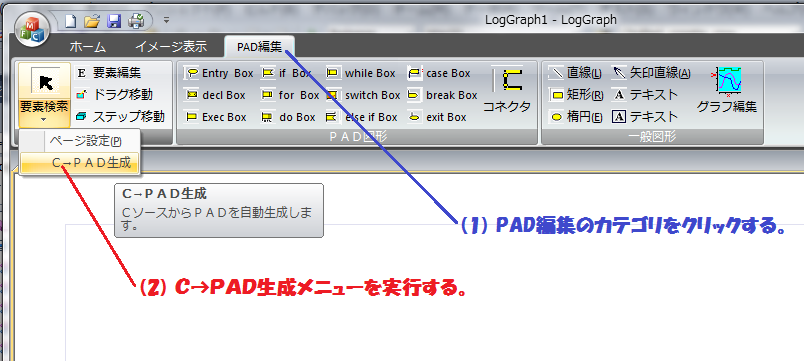
Task: Select the while Box tool
Action: (361, 73)
